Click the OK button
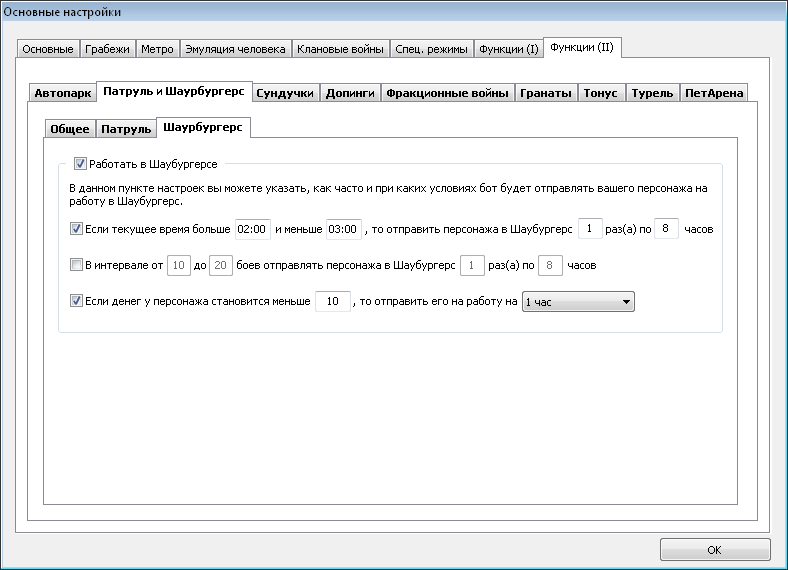The width and height of the screenshot is (788, 570). (715, 549)
